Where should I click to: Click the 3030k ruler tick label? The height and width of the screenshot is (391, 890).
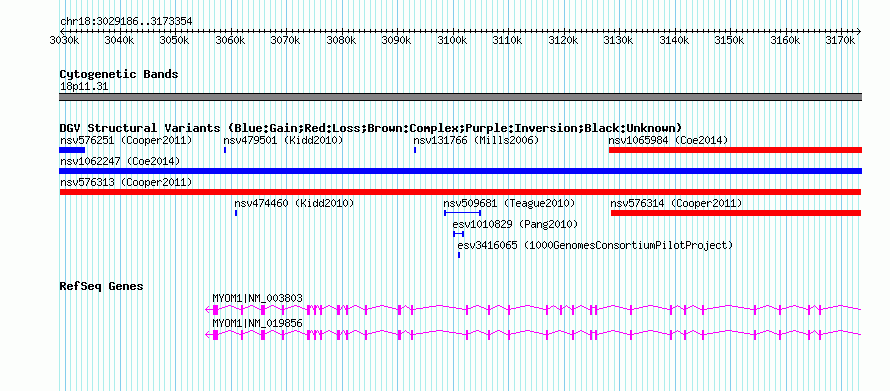tap(64, 41)
